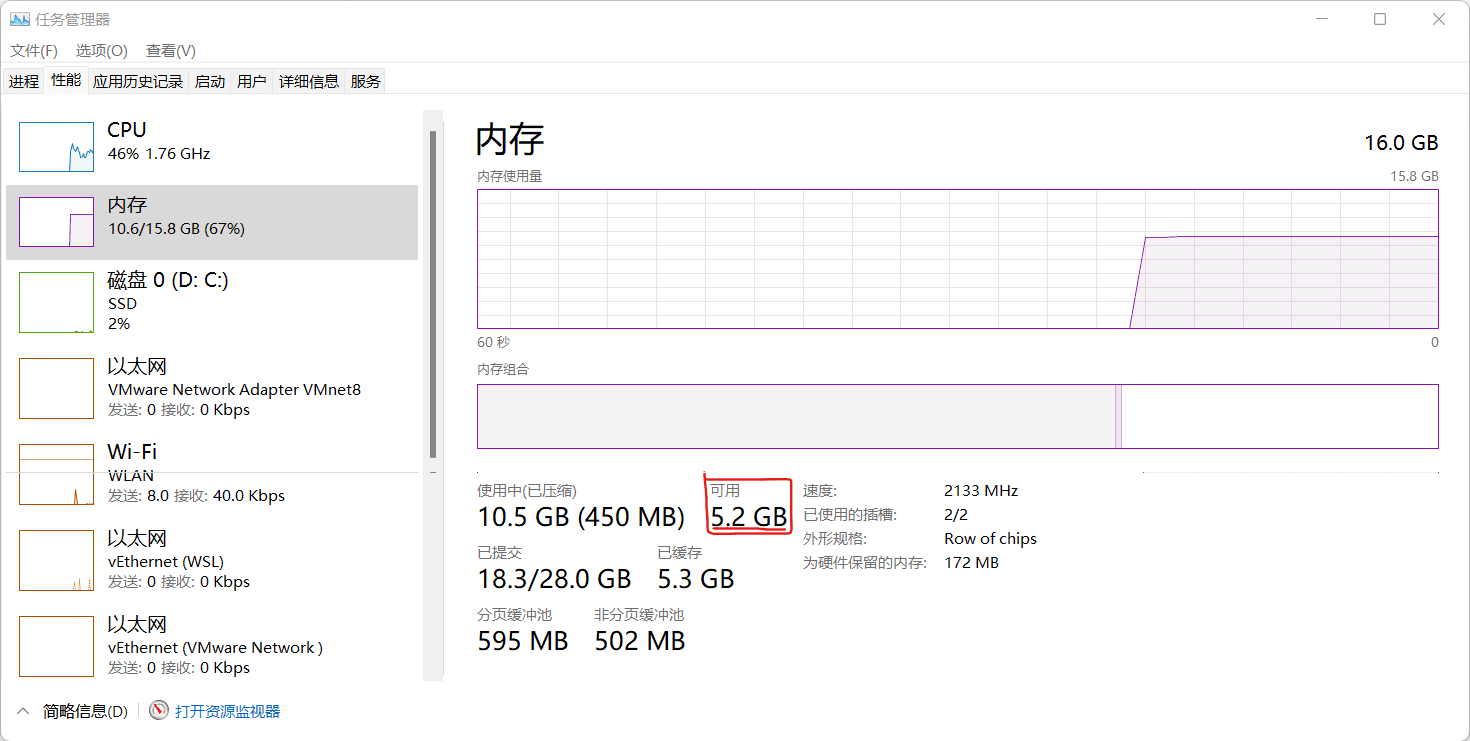This screenshot has width=1470, height=741.
Task: Open the 文件(F) menu
Action: (x=34, y=50)
